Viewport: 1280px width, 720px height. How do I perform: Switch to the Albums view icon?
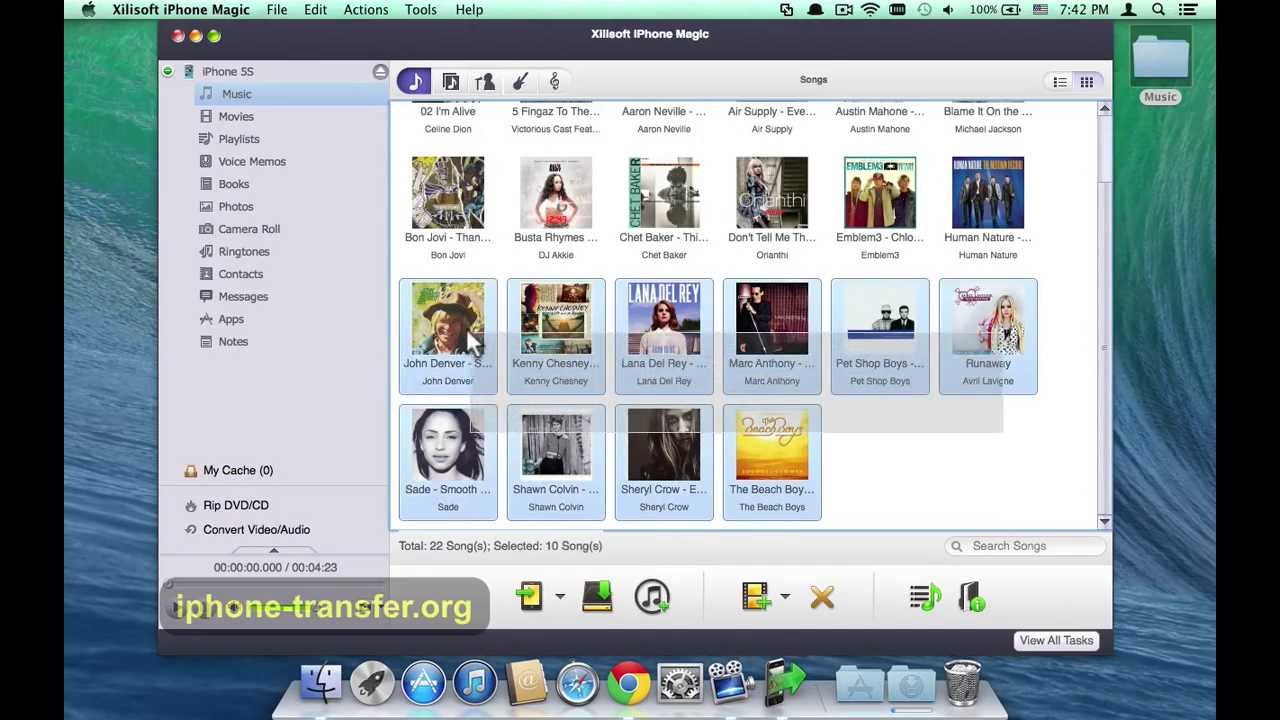pos(451,82)
